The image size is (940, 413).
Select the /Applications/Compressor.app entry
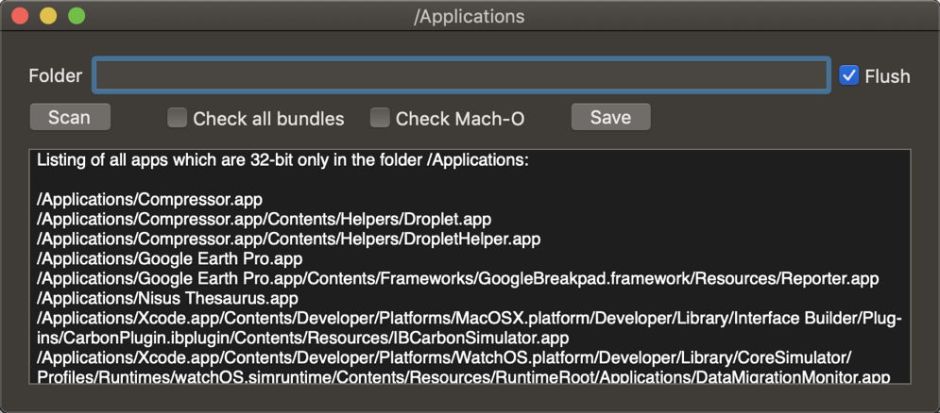[x=150, y=199]
